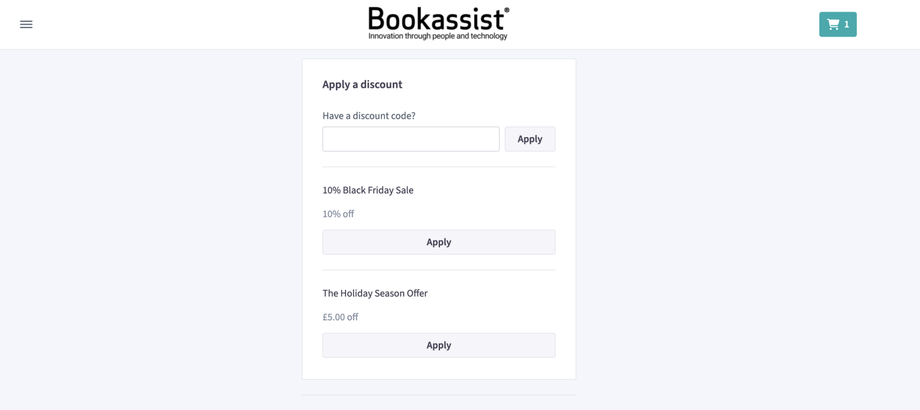Open the hamburger navigation menu
This screenshot has height=410, width=920.
[x=26, y=24]
